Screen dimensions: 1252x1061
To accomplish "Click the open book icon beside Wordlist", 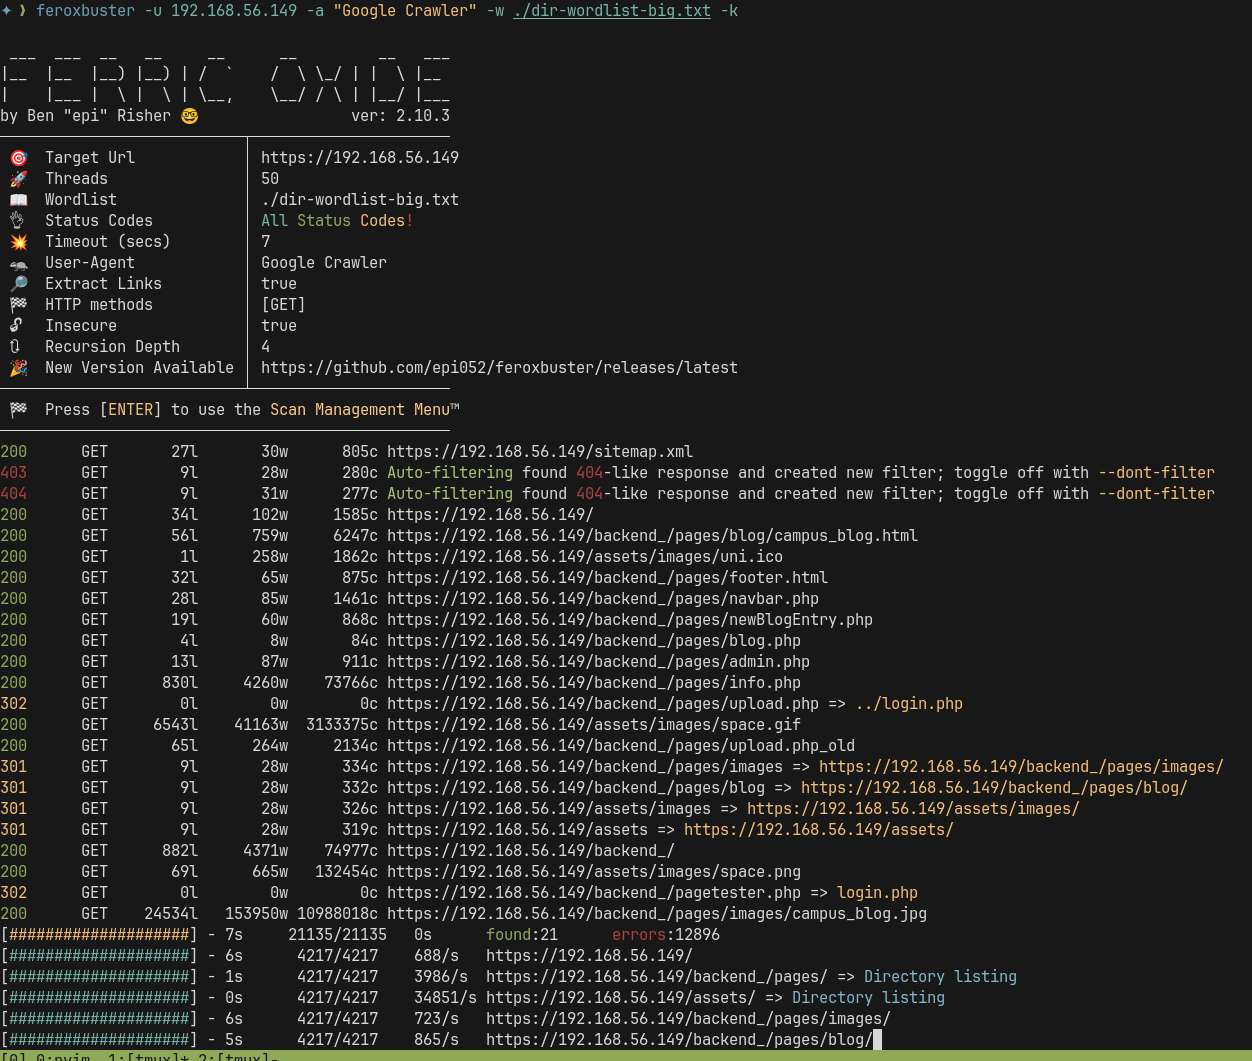I will 18,200.
